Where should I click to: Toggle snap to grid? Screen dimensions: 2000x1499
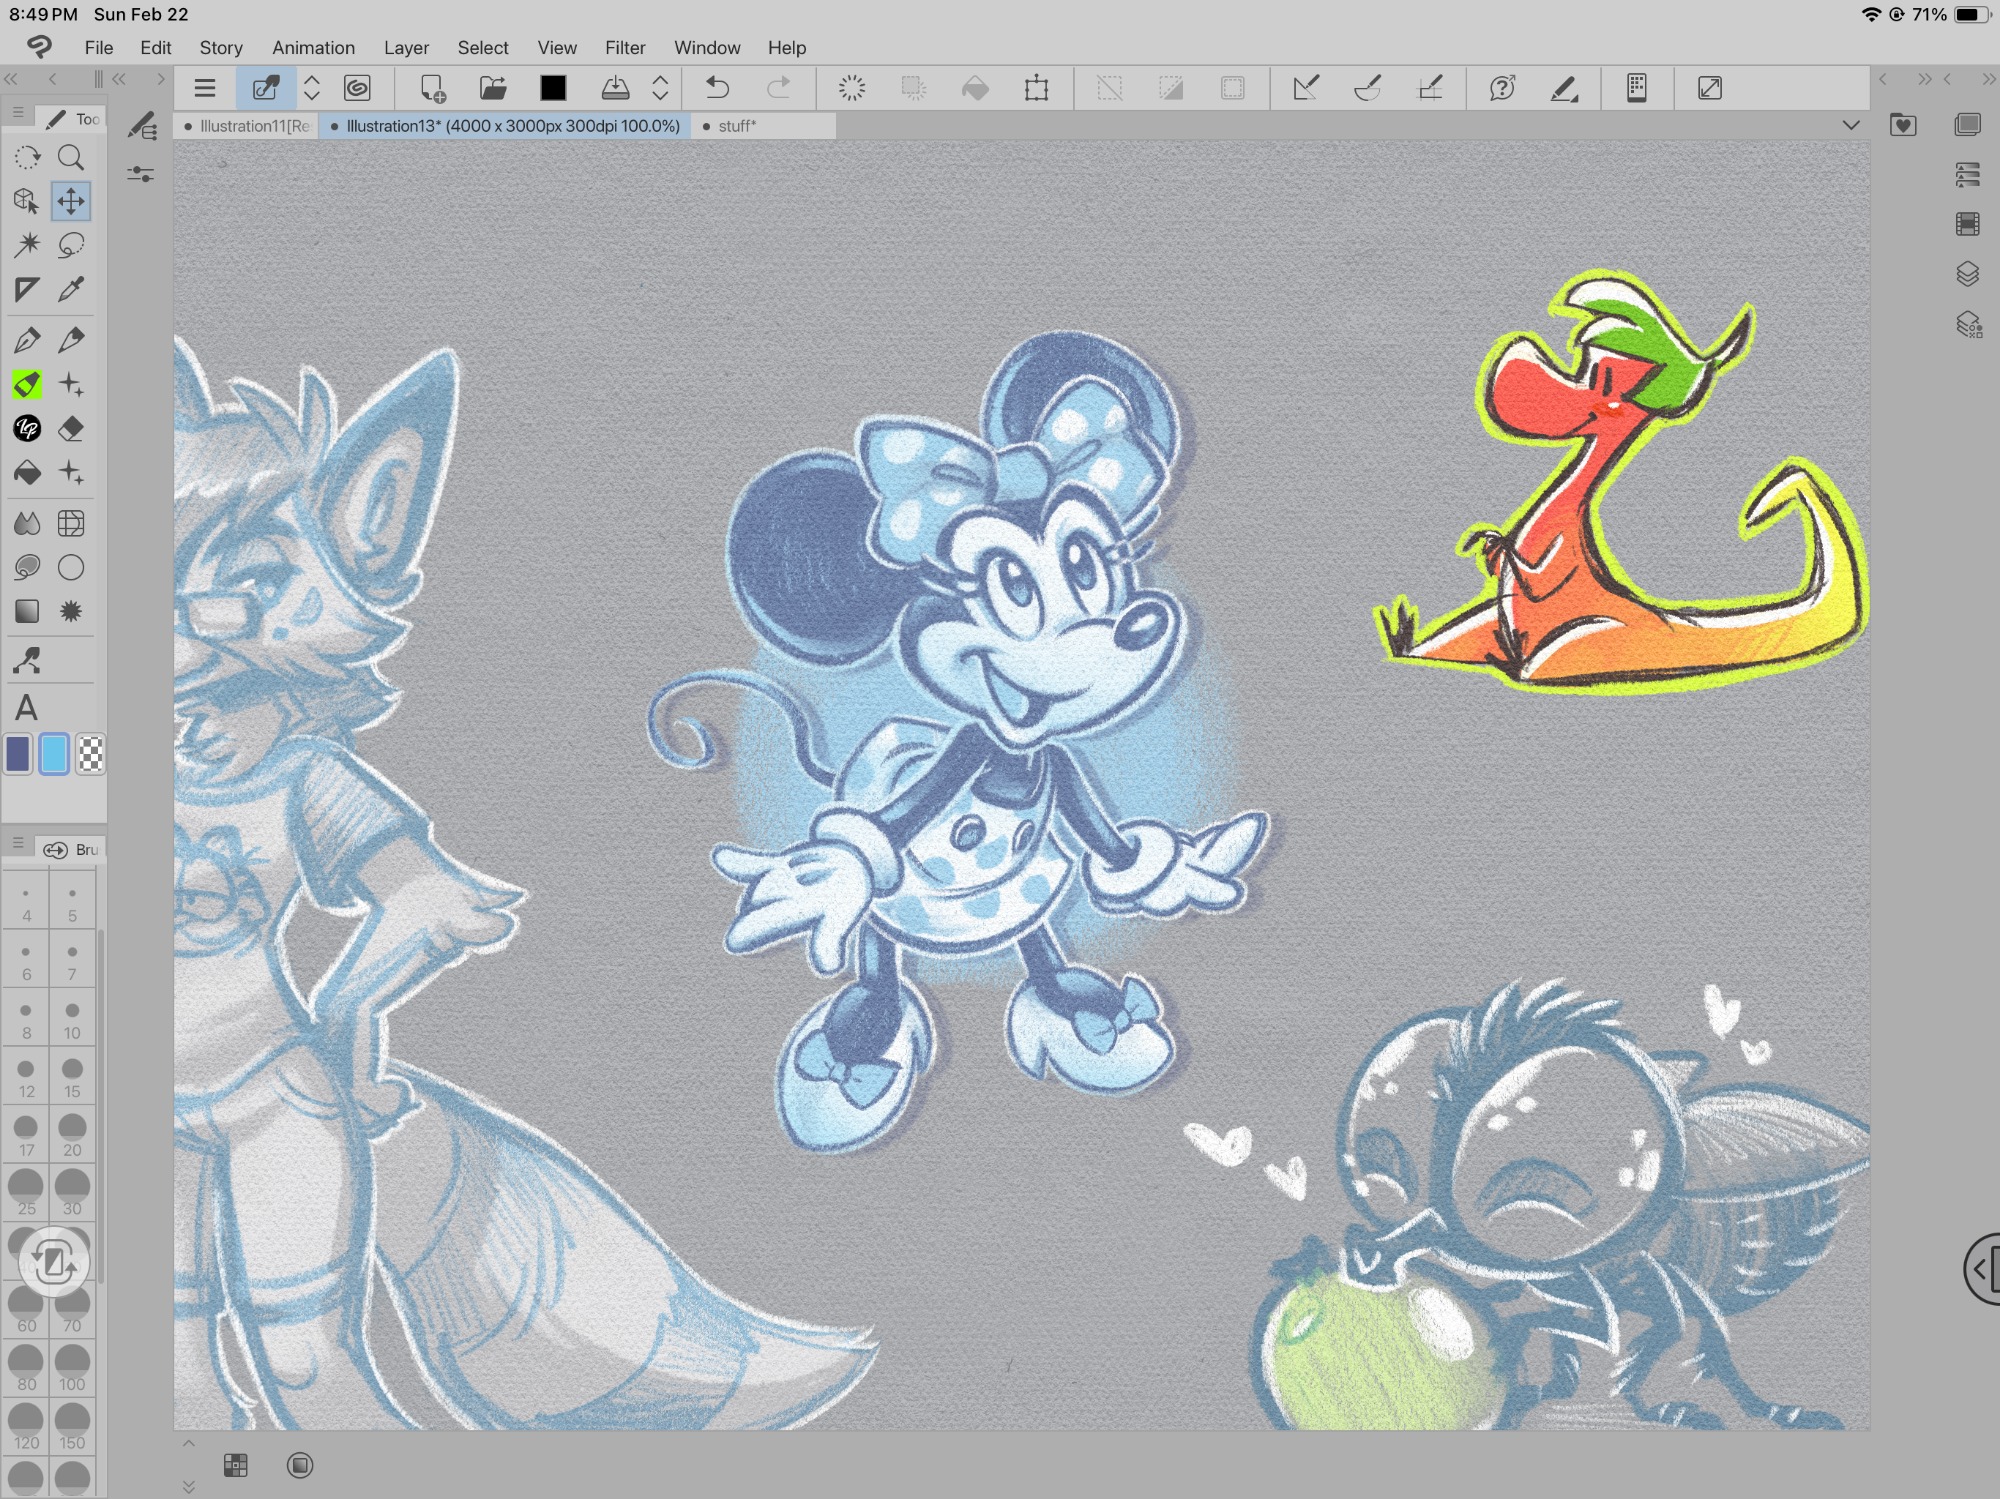click(x=1430, y=88)
